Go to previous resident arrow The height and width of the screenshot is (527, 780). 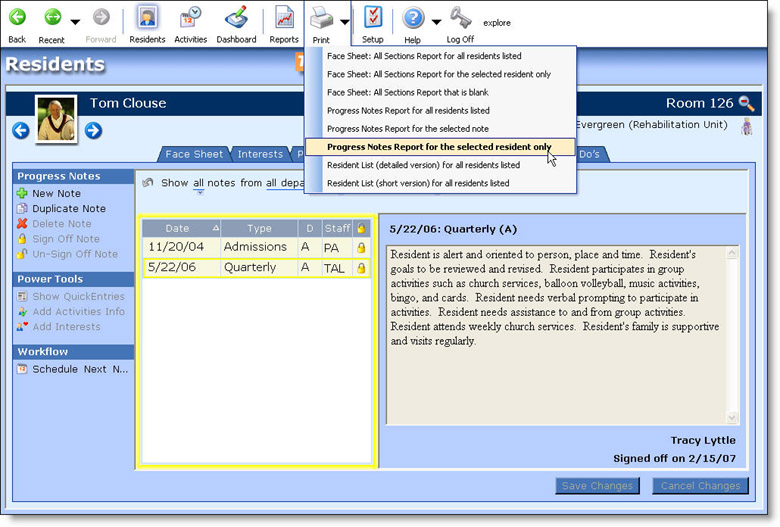(20, 130)
